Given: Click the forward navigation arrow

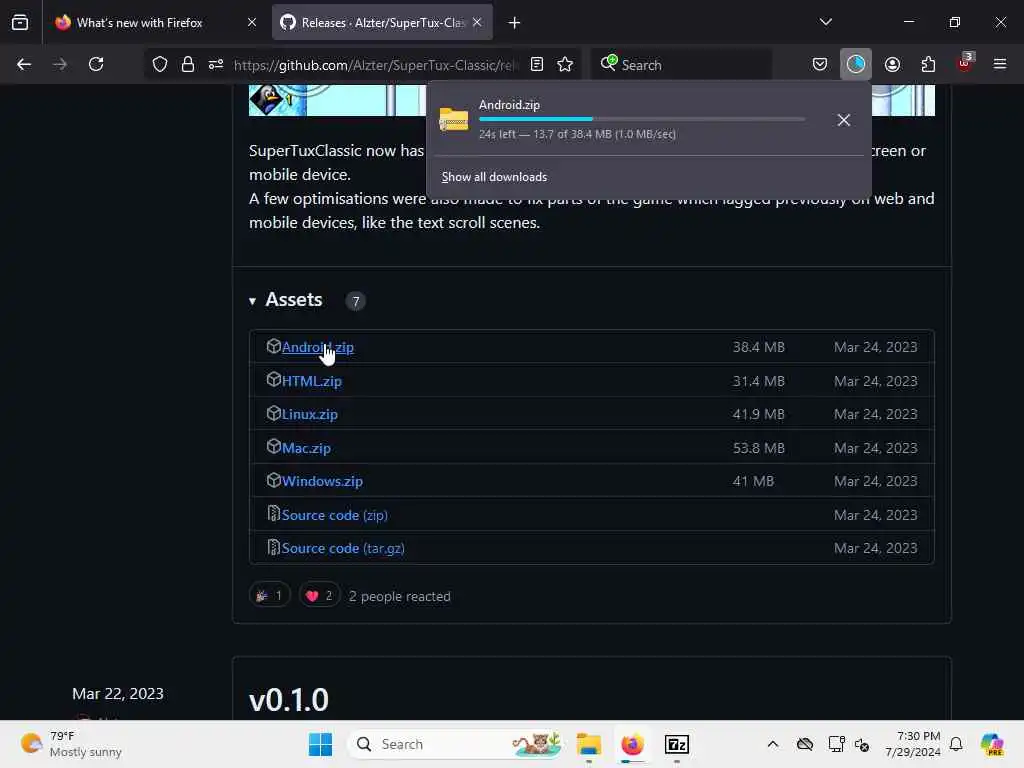Looking at the screenshot, I should [x=60, y=64].
